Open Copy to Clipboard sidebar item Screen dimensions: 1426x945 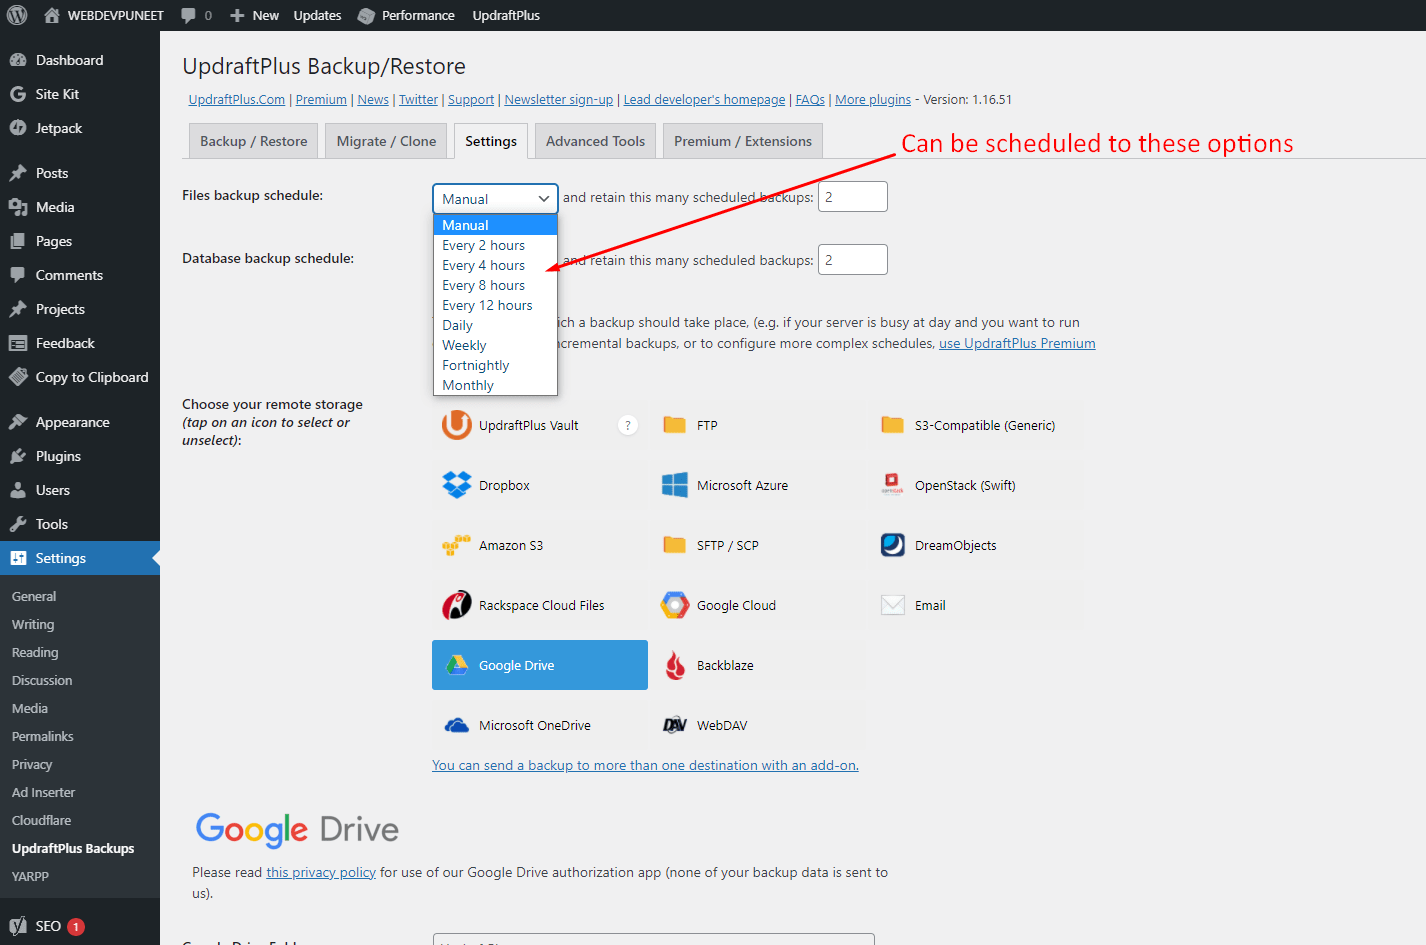pos(80,377)
